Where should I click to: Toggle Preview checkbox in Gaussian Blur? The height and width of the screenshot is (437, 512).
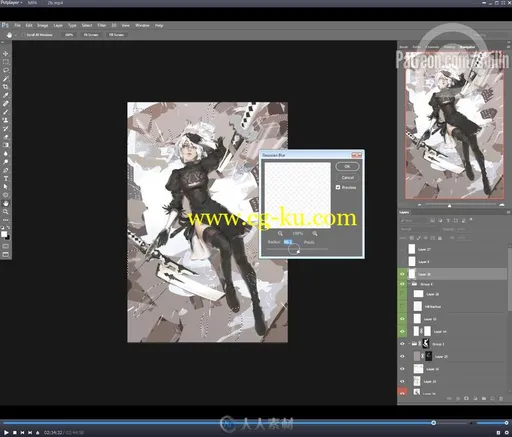[x=338, y=187]
